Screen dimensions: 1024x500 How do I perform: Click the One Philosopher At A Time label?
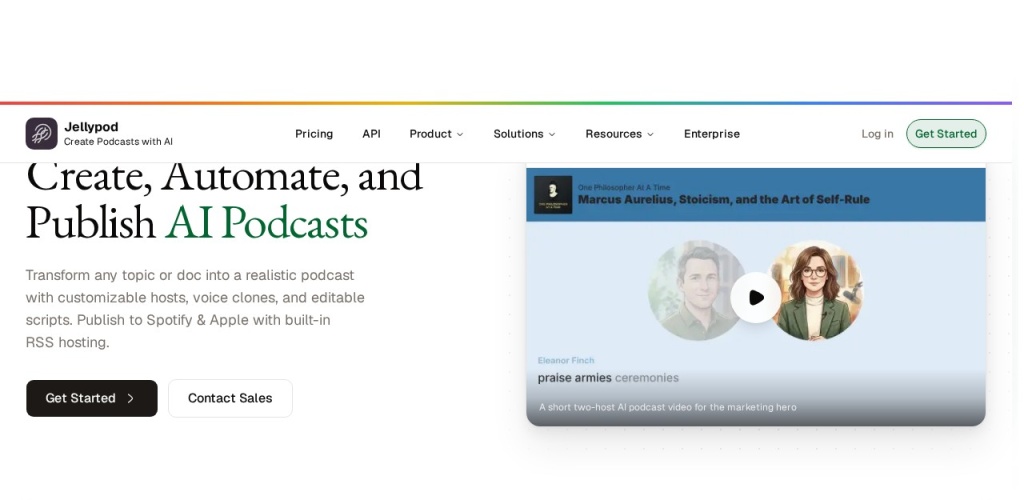click(624, 187)
